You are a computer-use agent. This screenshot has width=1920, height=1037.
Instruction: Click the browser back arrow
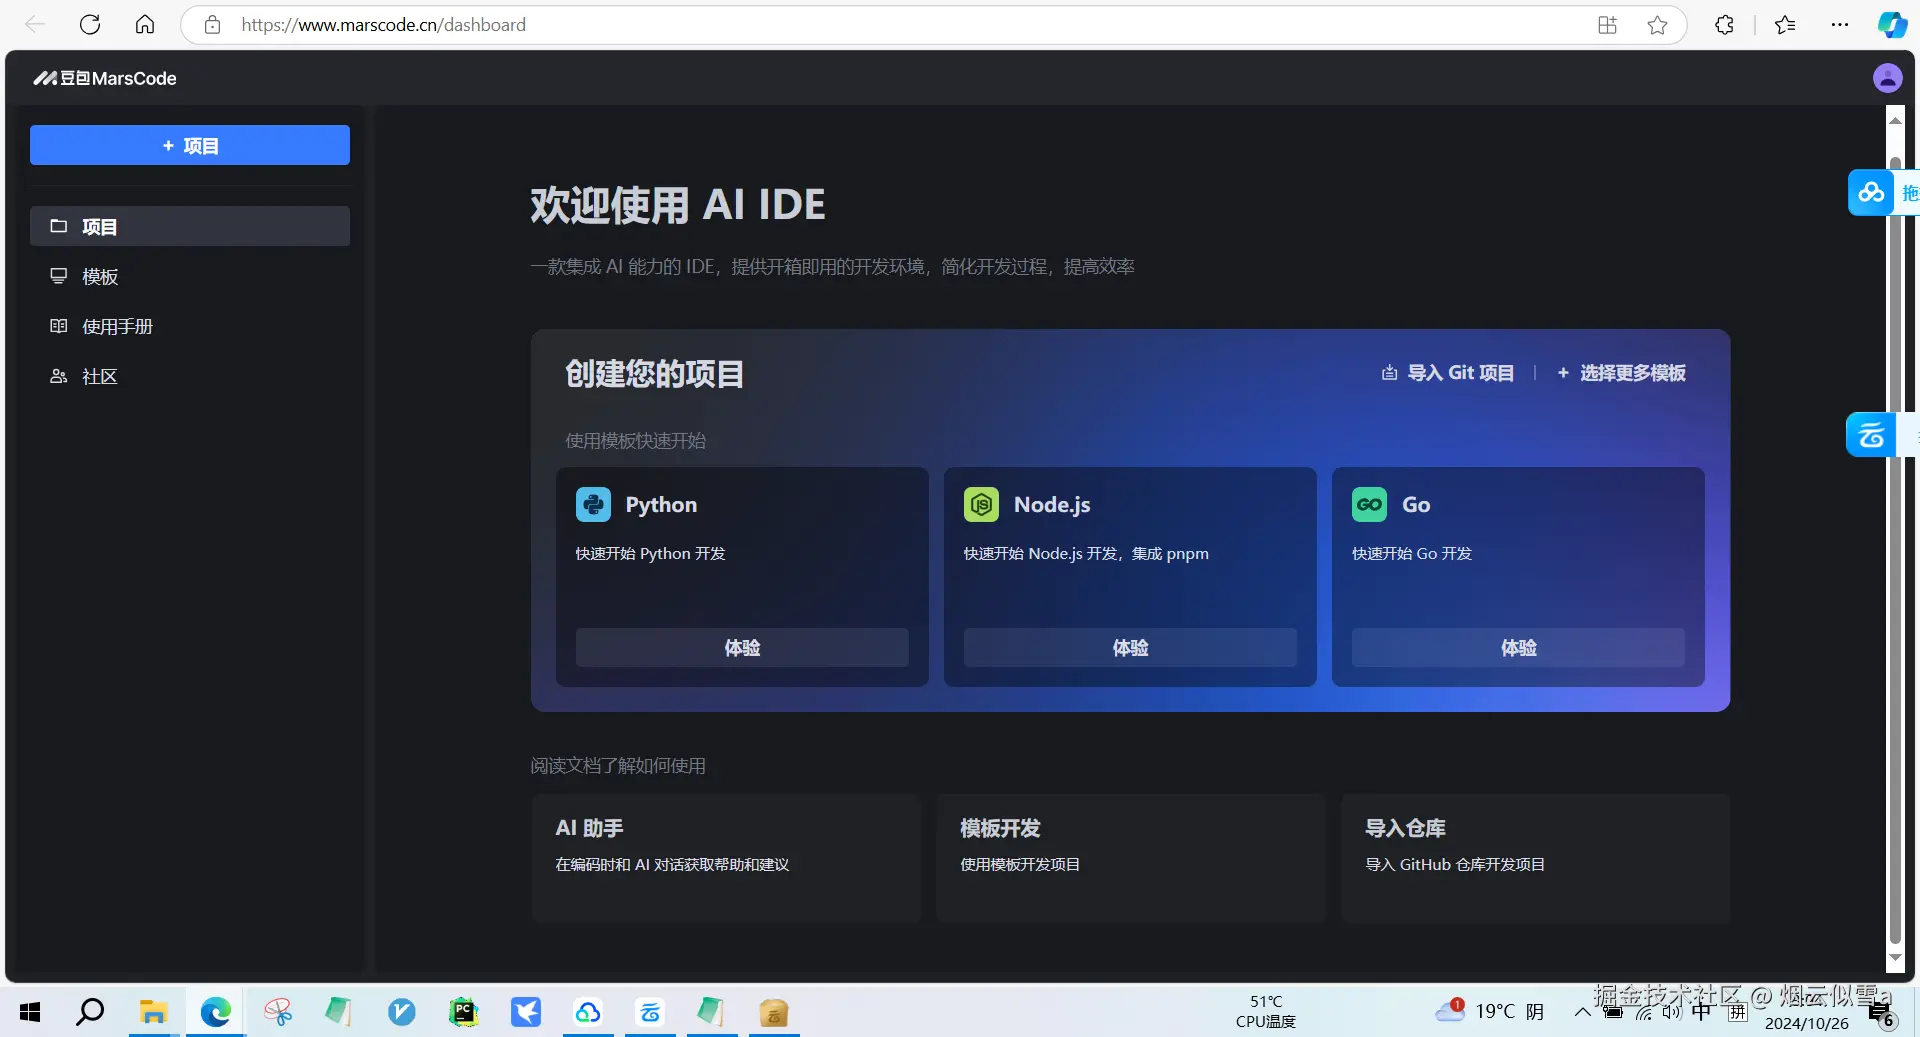35,25
